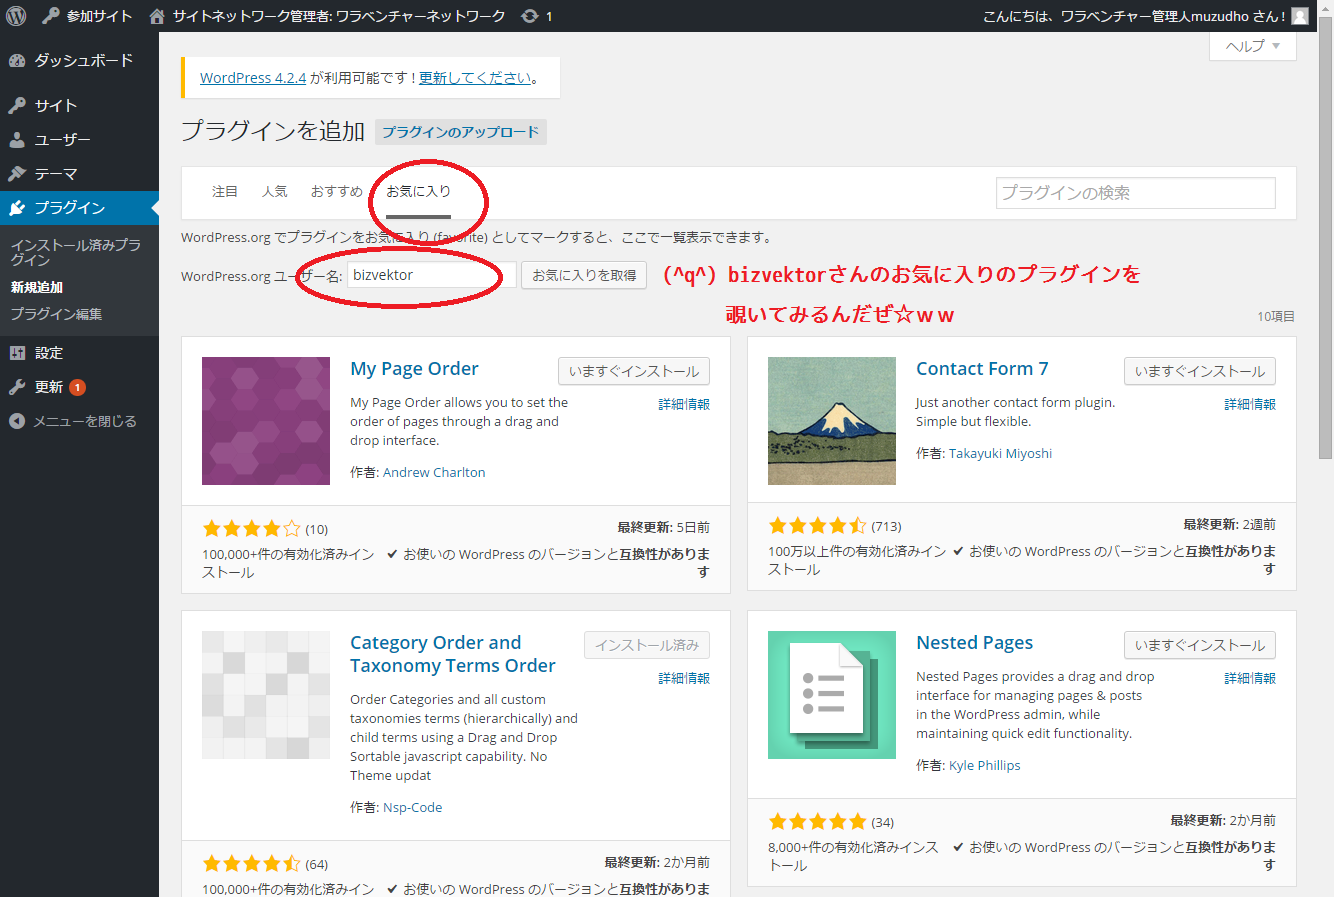Open 詳細情報 for Category Order plugin
Screen dimensions: 1334x897
click(x=684, y=678)
